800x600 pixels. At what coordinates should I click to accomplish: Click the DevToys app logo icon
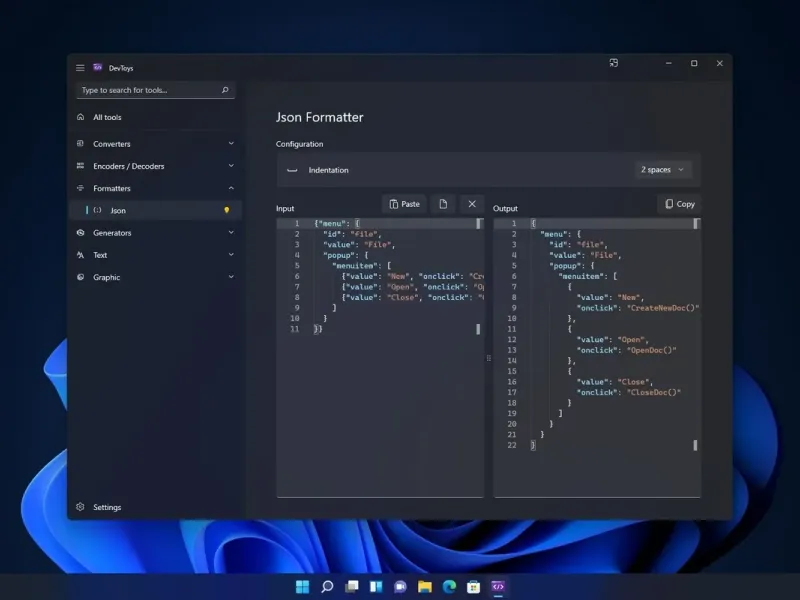pyautogui.click(x=97, y=67)
